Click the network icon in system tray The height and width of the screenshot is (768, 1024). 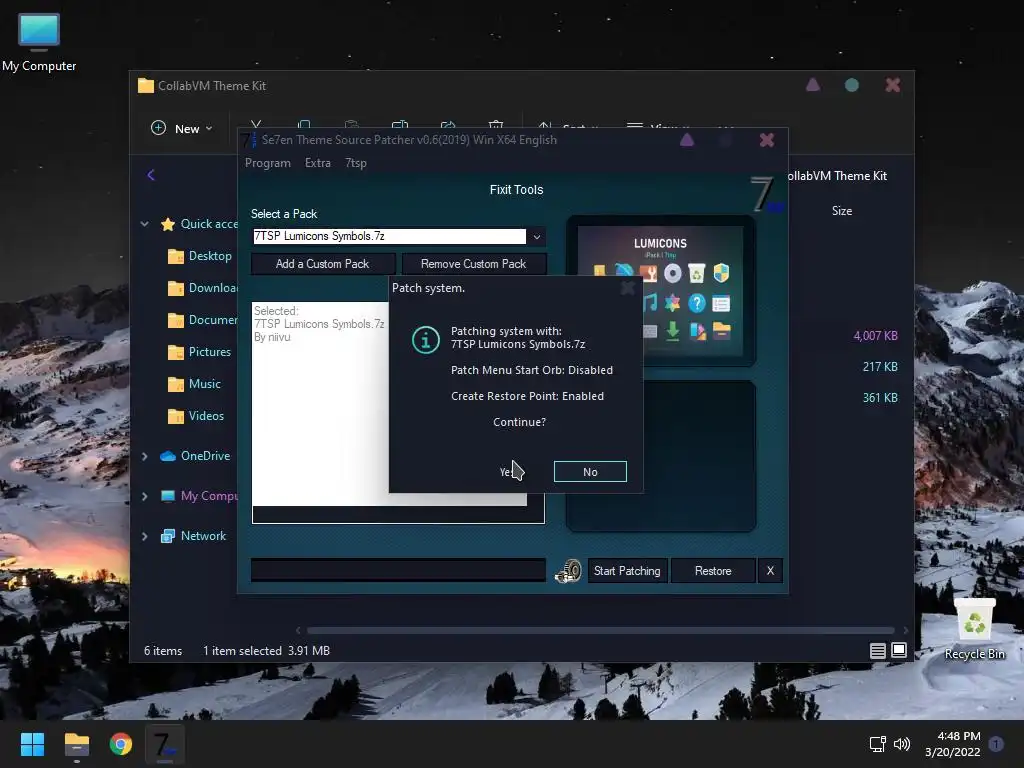[877, 744]
